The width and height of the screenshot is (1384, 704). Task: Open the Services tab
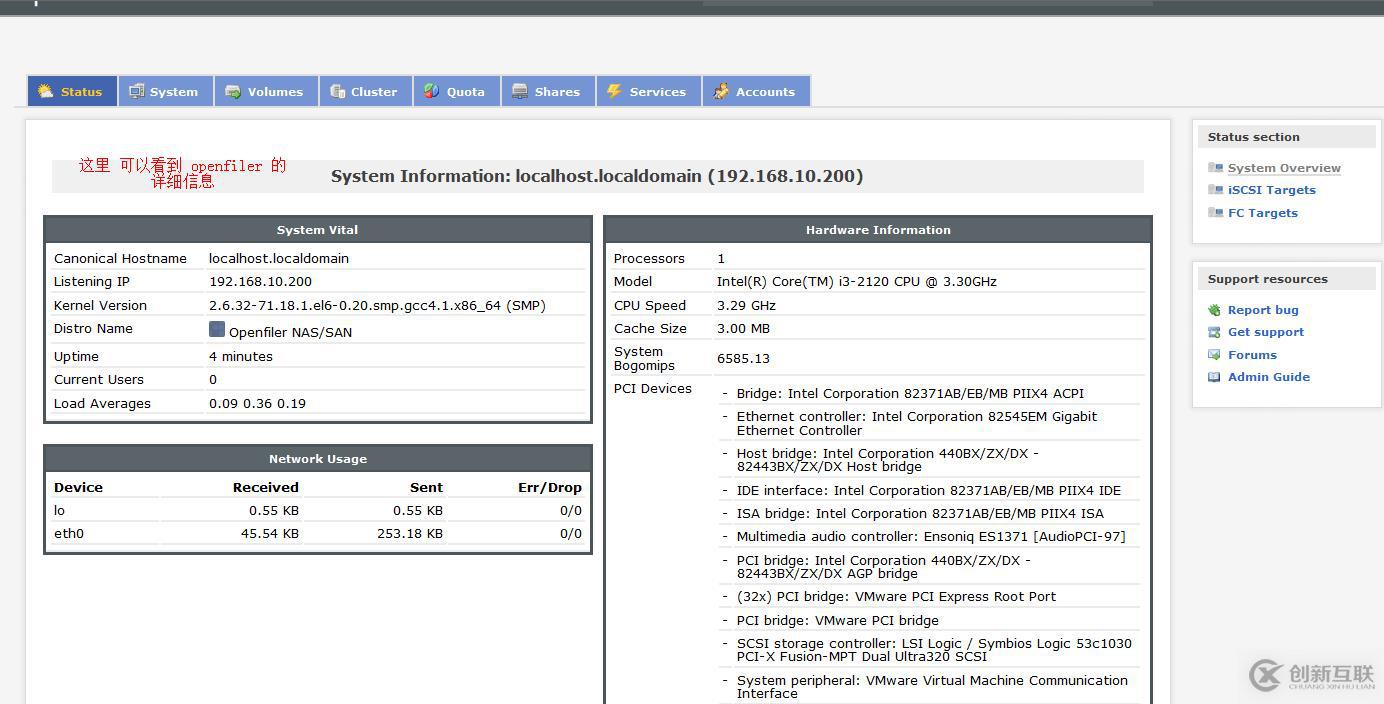point(657,92)
